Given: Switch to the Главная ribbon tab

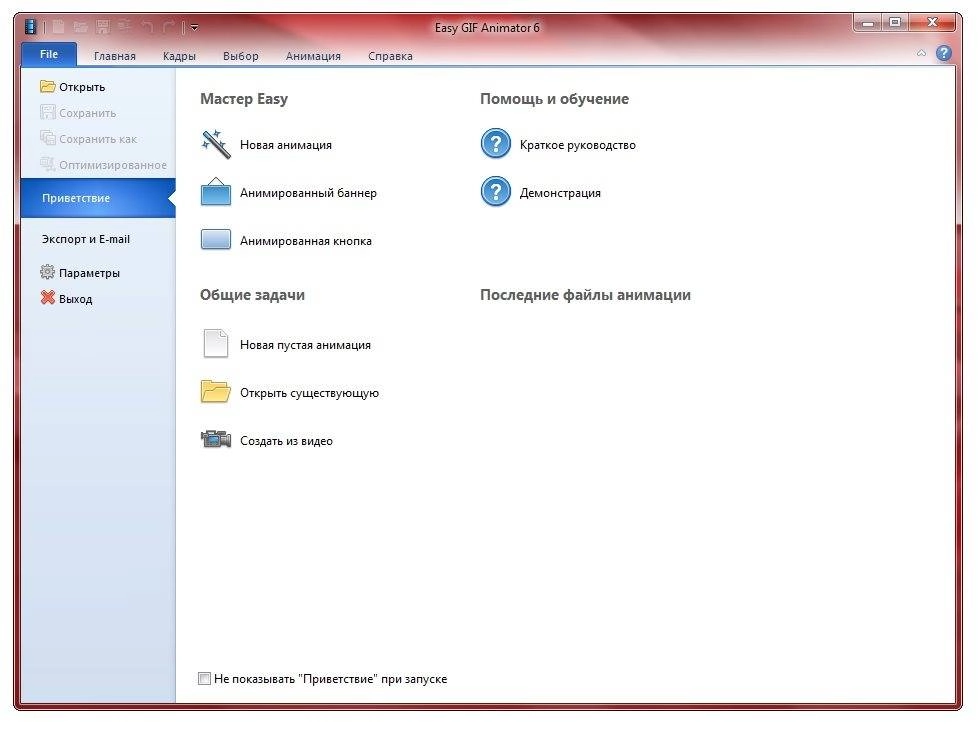Looking at the screenshot, I should click(x=114, y=56).
